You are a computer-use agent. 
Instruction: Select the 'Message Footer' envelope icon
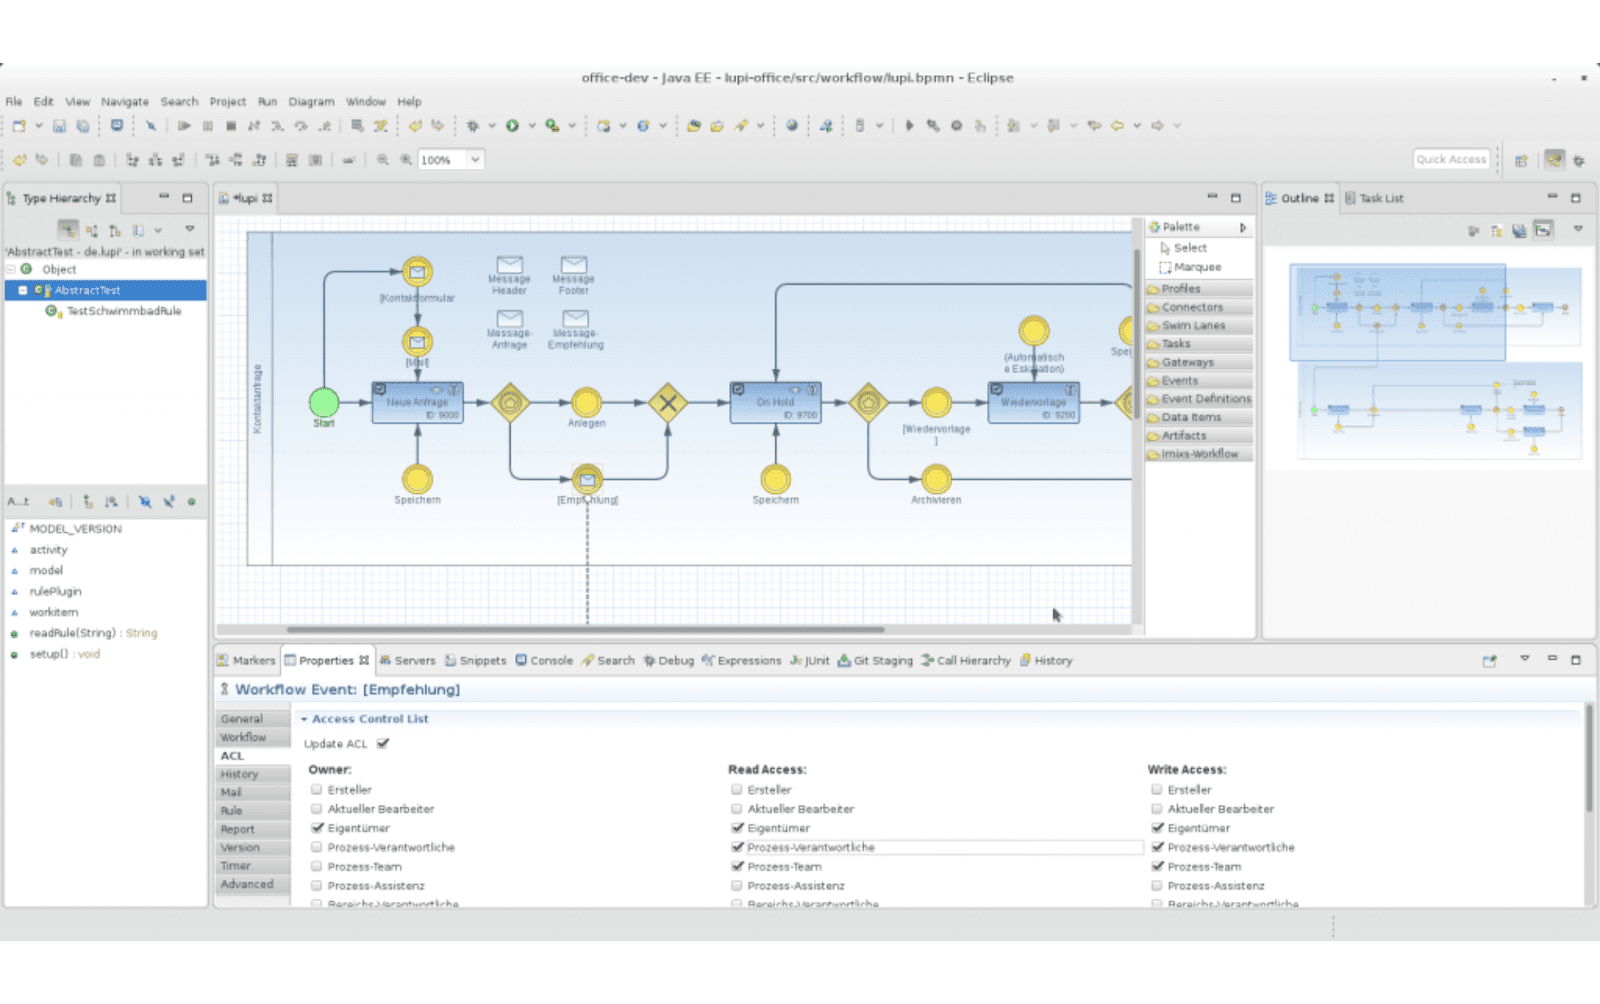(x=574, y=265)
